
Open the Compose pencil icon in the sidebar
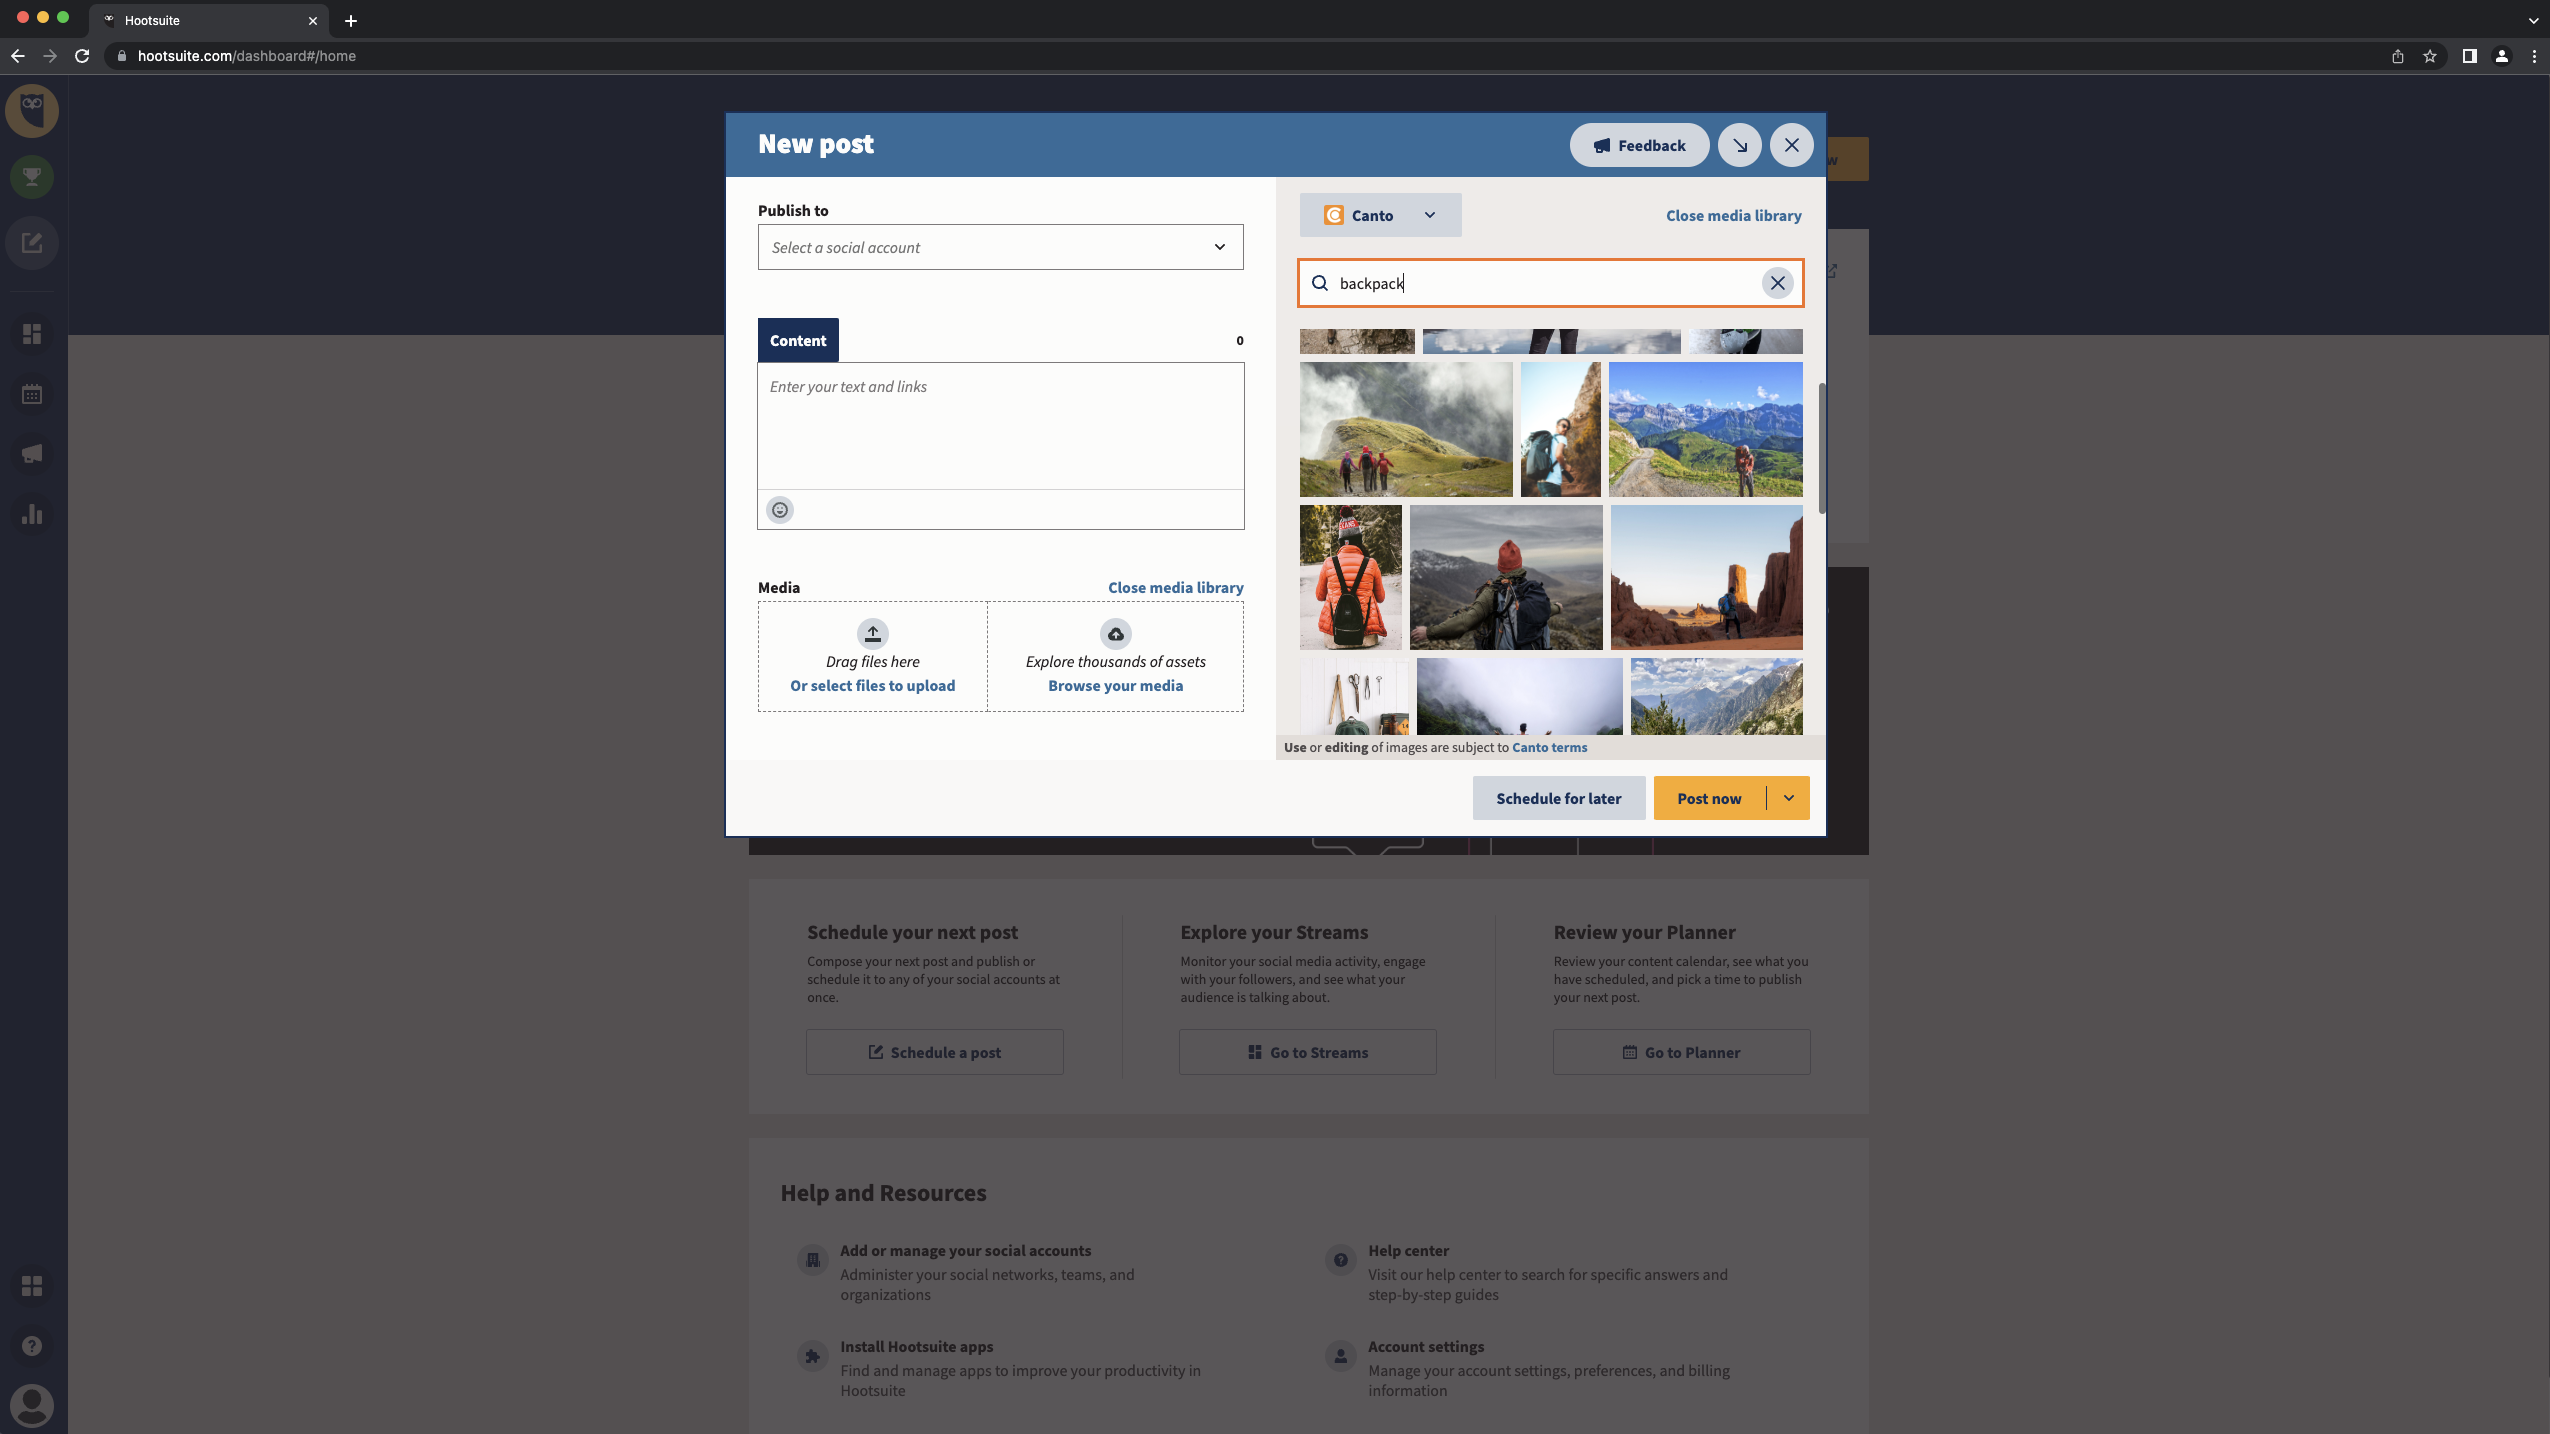(x=32, y=242)
